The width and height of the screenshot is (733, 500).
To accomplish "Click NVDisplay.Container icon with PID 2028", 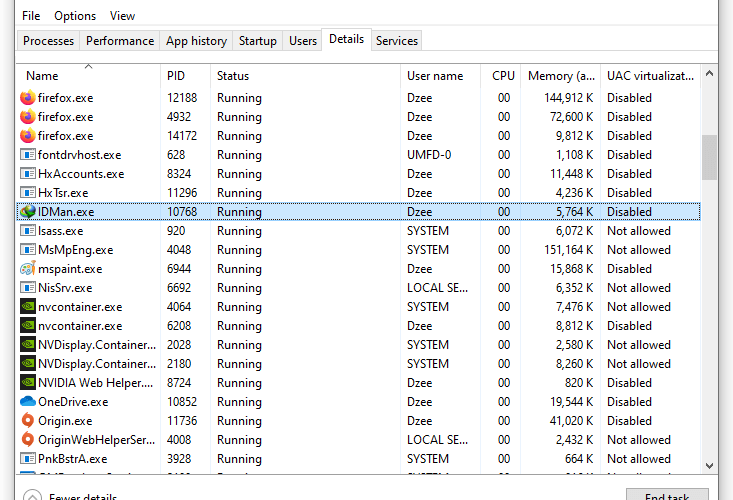I will [28, 345].
